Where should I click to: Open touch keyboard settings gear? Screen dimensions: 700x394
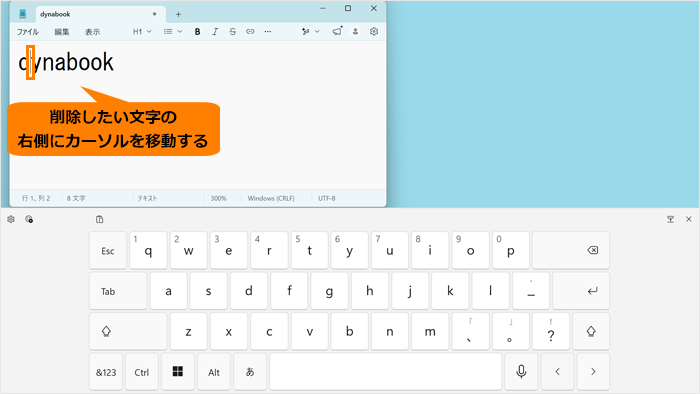[x=11, y=219]
